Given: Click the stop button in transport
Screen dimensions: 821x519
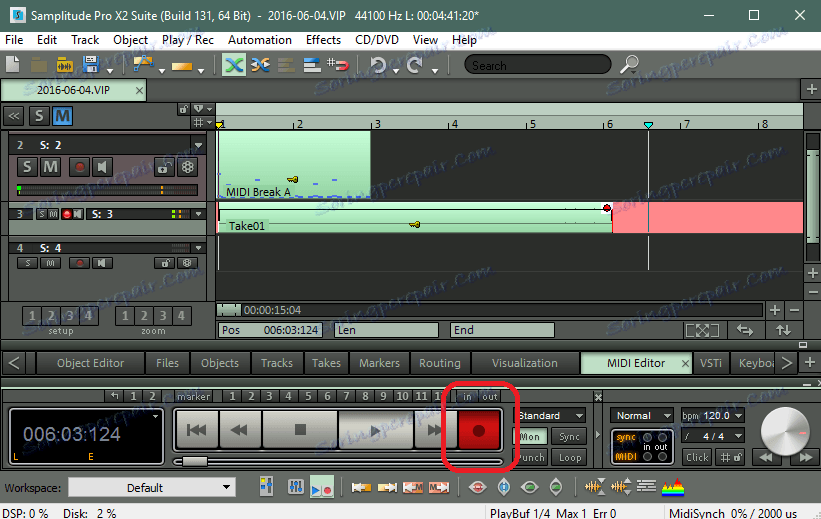Looking at the screenshot, I should click(x=300, y=430).
